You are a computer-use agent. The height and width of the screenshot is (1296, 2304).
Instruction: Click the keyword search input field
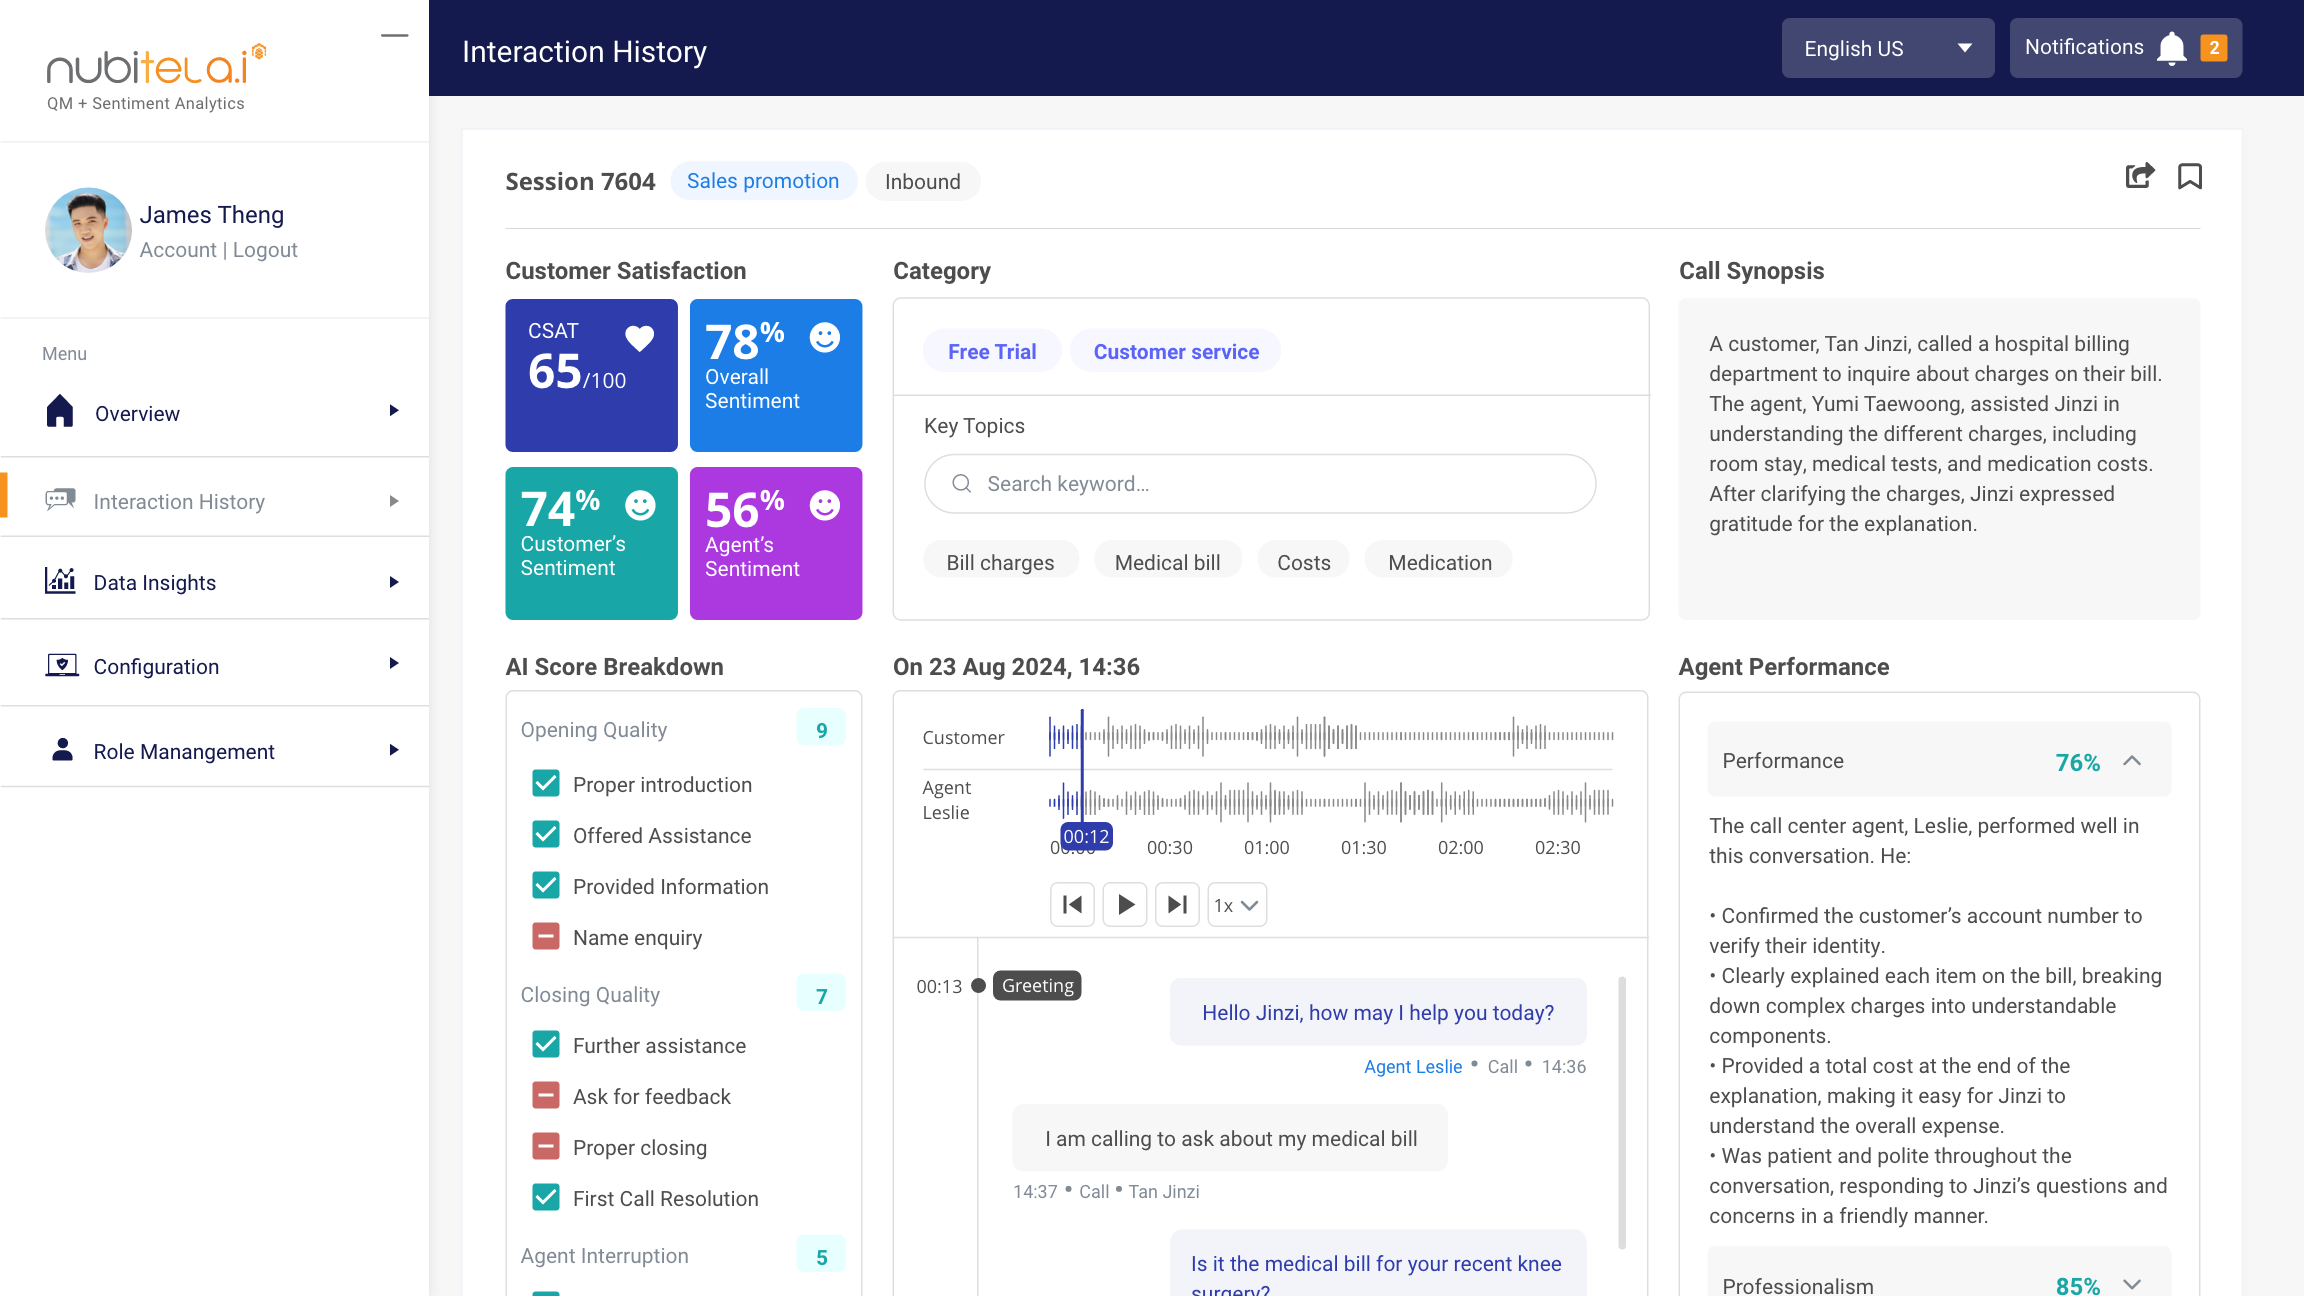[1261, 484]
